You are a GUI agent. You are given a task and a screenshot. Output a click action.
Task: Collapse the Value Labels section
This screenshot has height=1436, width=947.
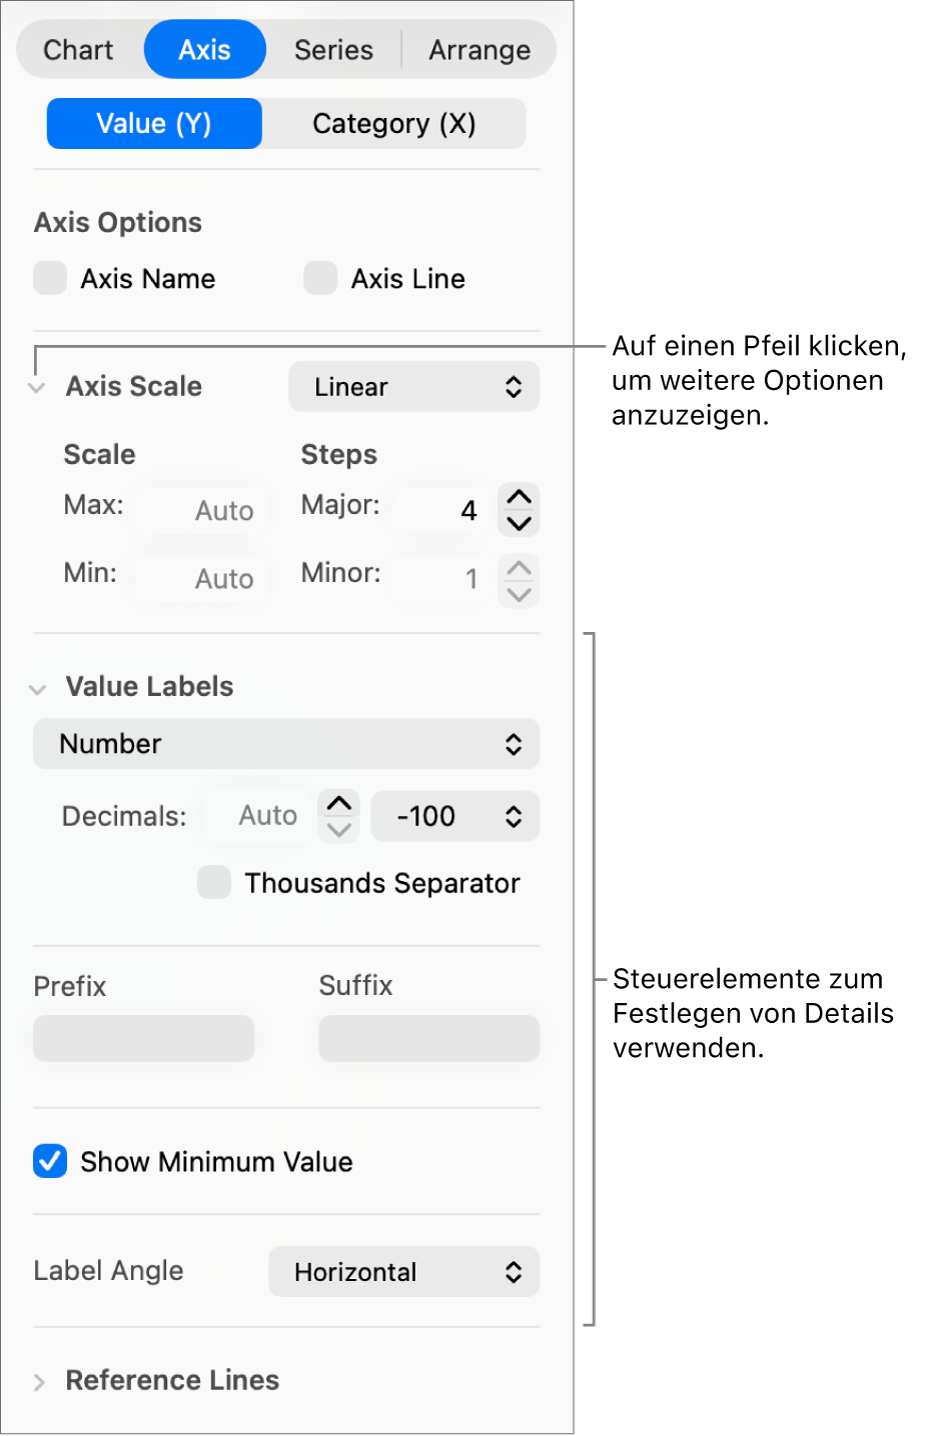38,688
